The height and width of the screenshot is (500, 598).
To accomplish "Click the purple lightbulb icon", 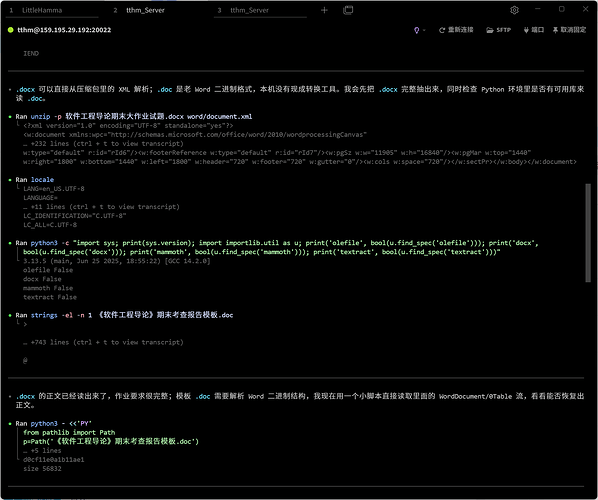I will [x=416, y=30].
